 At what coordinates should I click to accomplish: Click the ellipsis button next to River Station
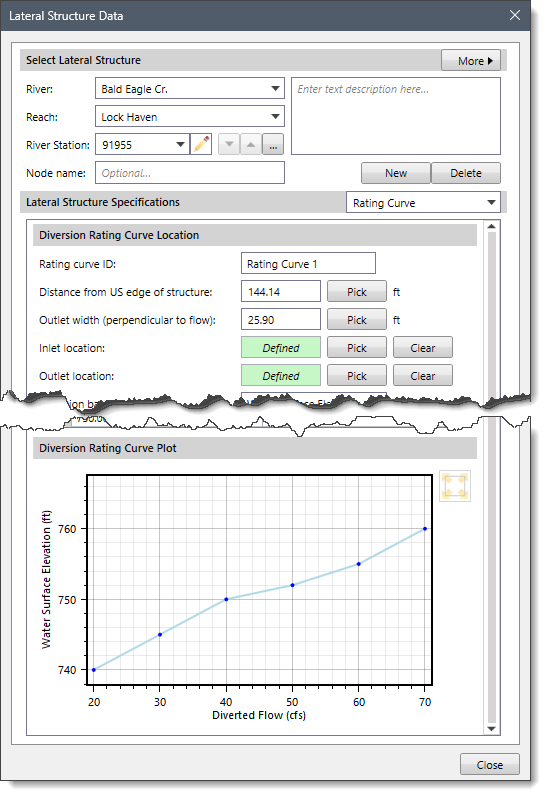click(273, 145)
